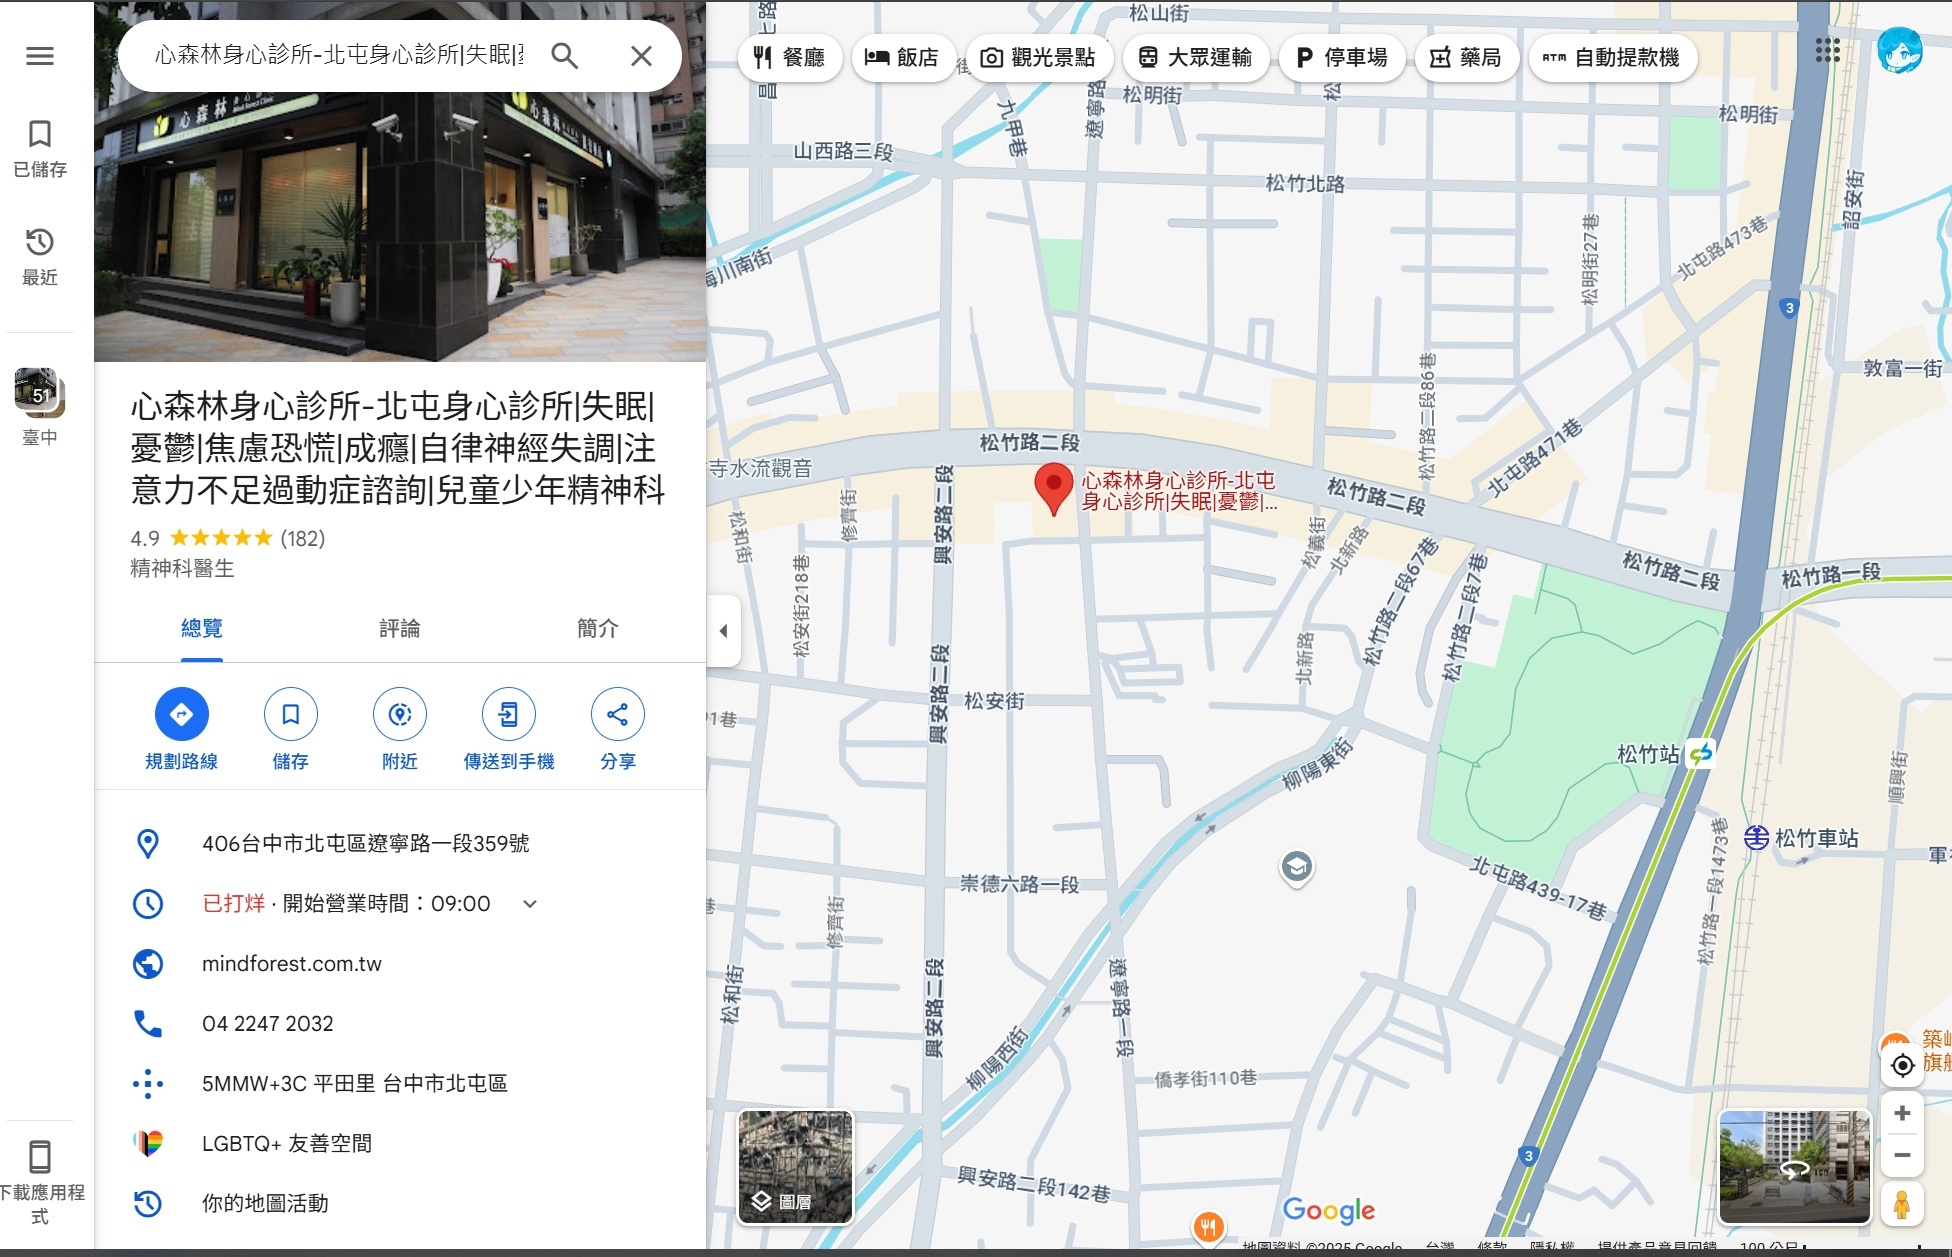Click the plus code 5MMW+3C row

coord(400,1083)
